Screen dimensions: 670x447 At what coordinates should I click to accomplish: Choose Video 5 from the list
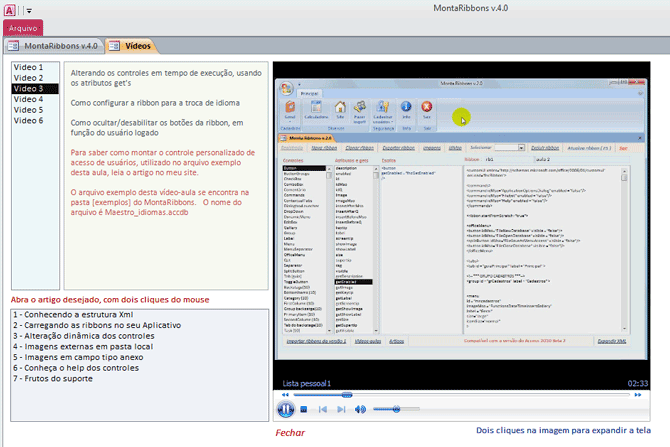click(x=28, y=110)
